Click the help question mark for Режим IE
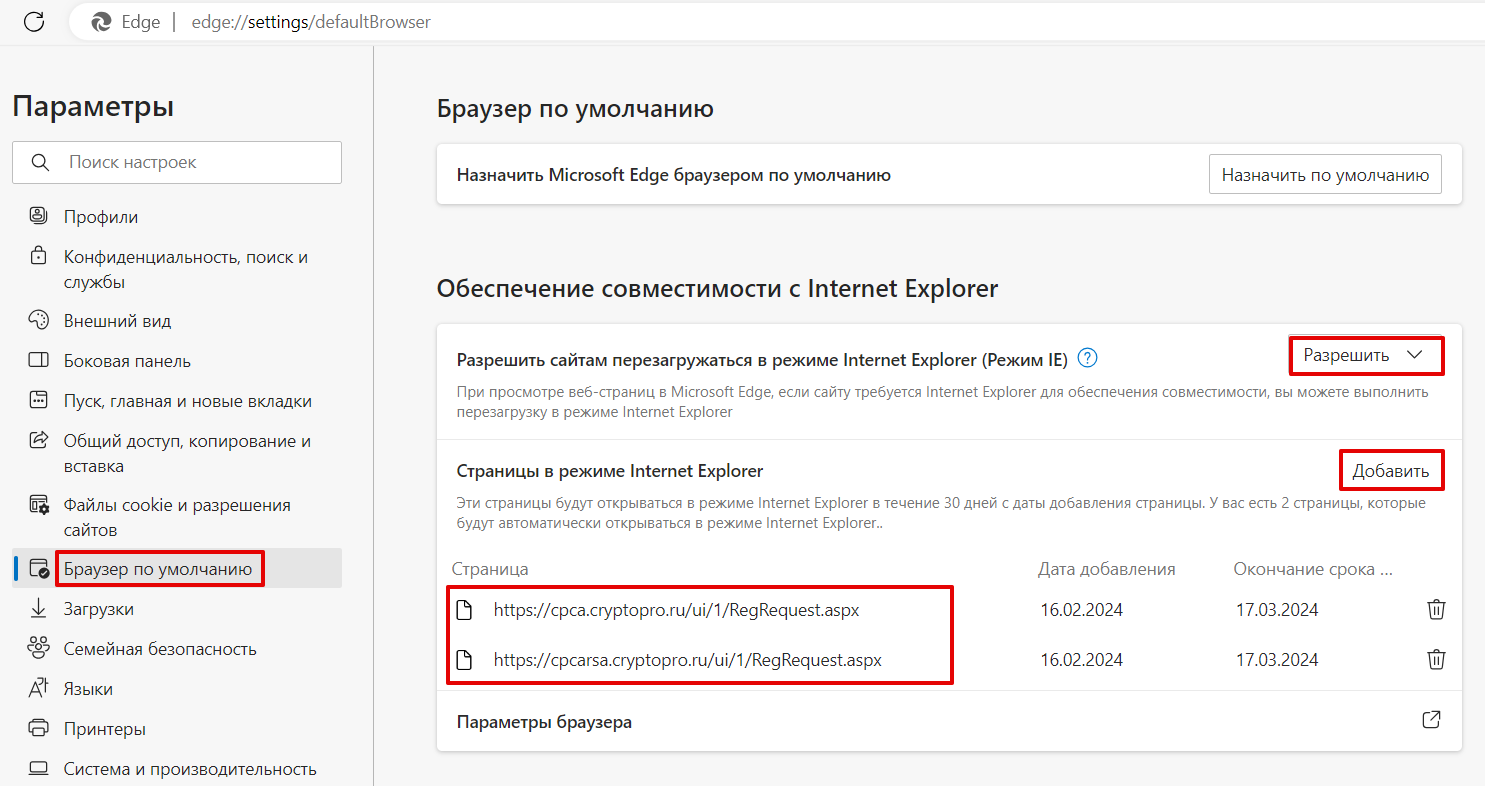Viewport: 1485px width, 786px height. click(1088, 358)
